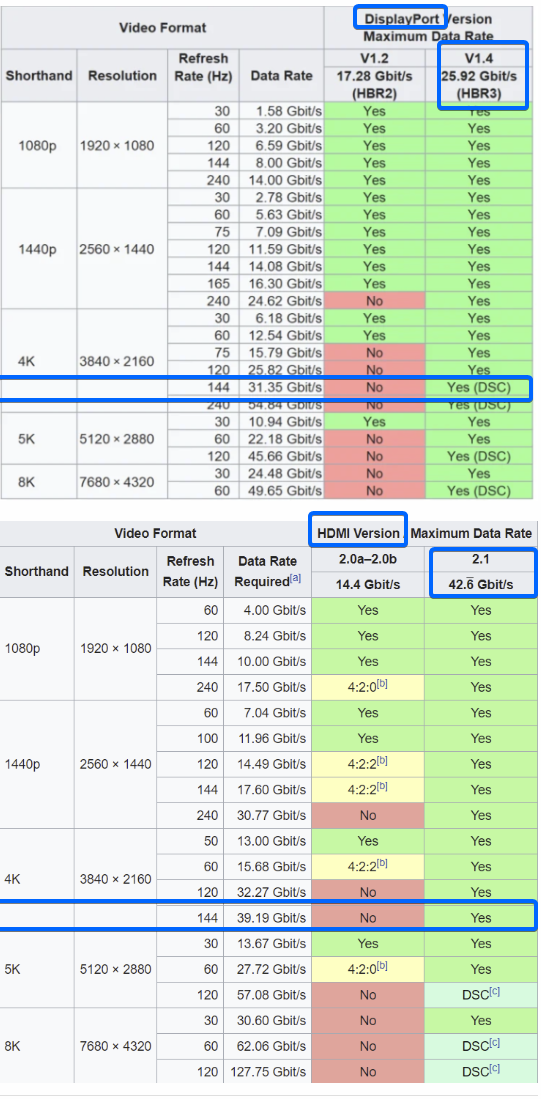Viewport: 541px width, 1099px height.
Task: Select the '7.09 Gbit/s' cell
Action: tap(281, 231)
